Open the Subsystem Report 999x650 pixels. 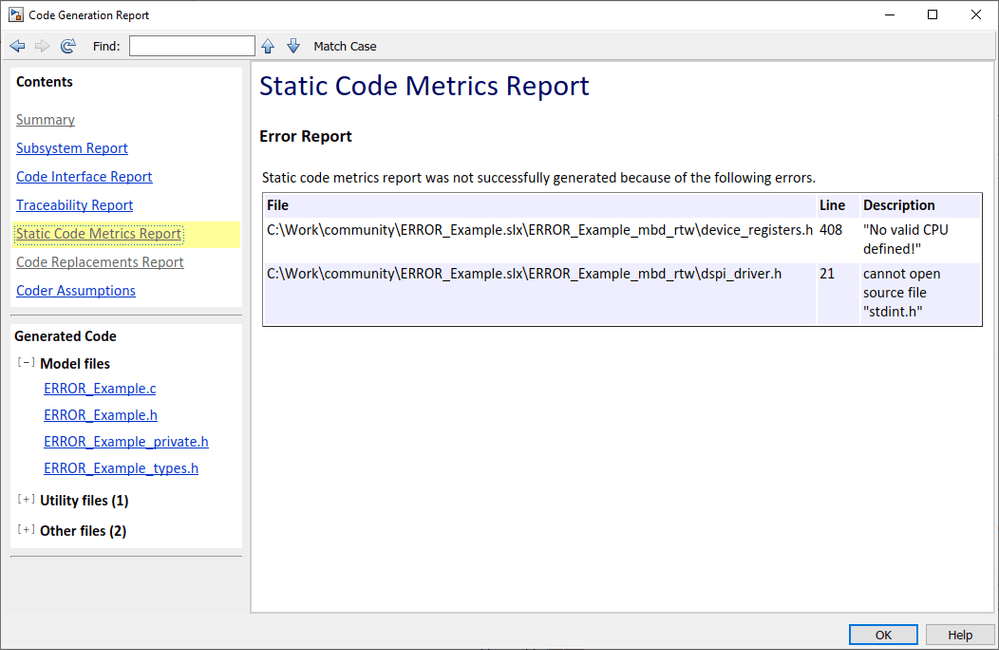coord(71,147)
